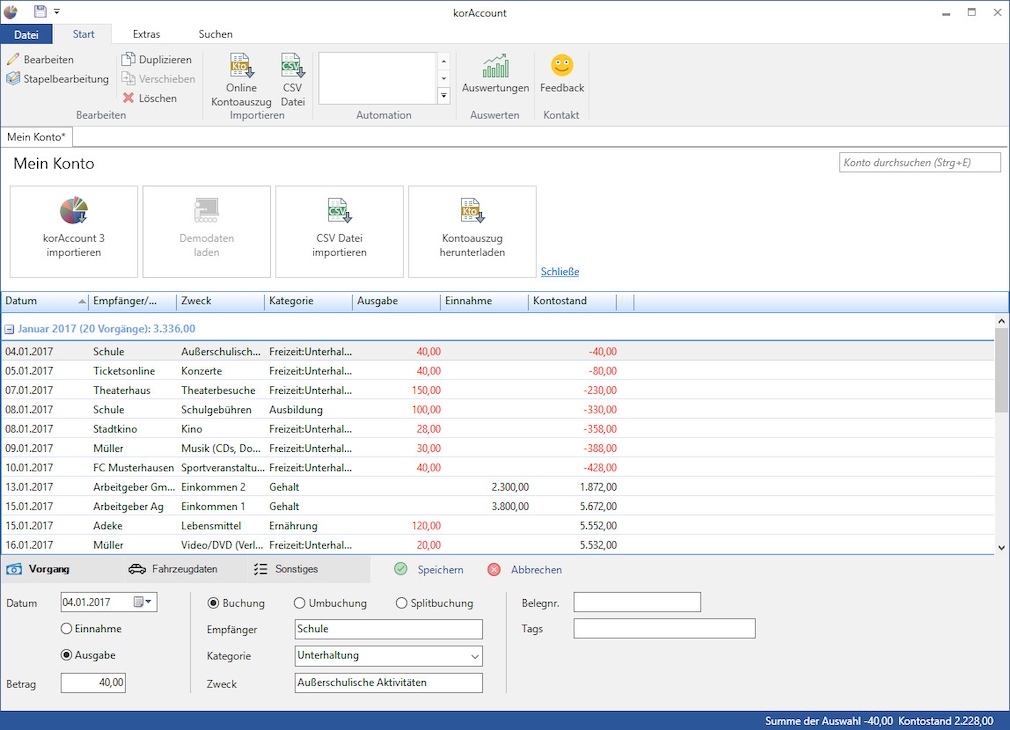The image size is (1010, 730).
Task: Select the Einnahme radio button
Action: tap(67, 629)
